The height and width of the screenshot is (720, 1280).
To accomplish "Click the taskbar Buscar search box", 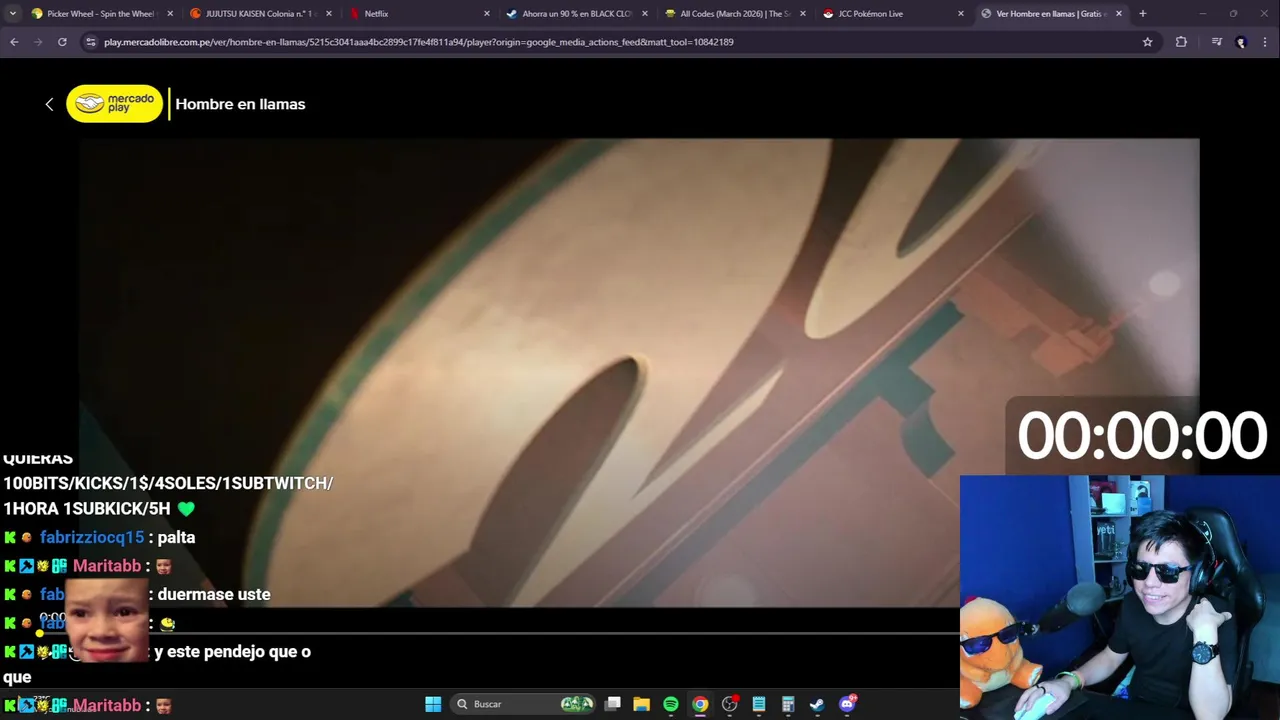I will (x=524, y=704).
